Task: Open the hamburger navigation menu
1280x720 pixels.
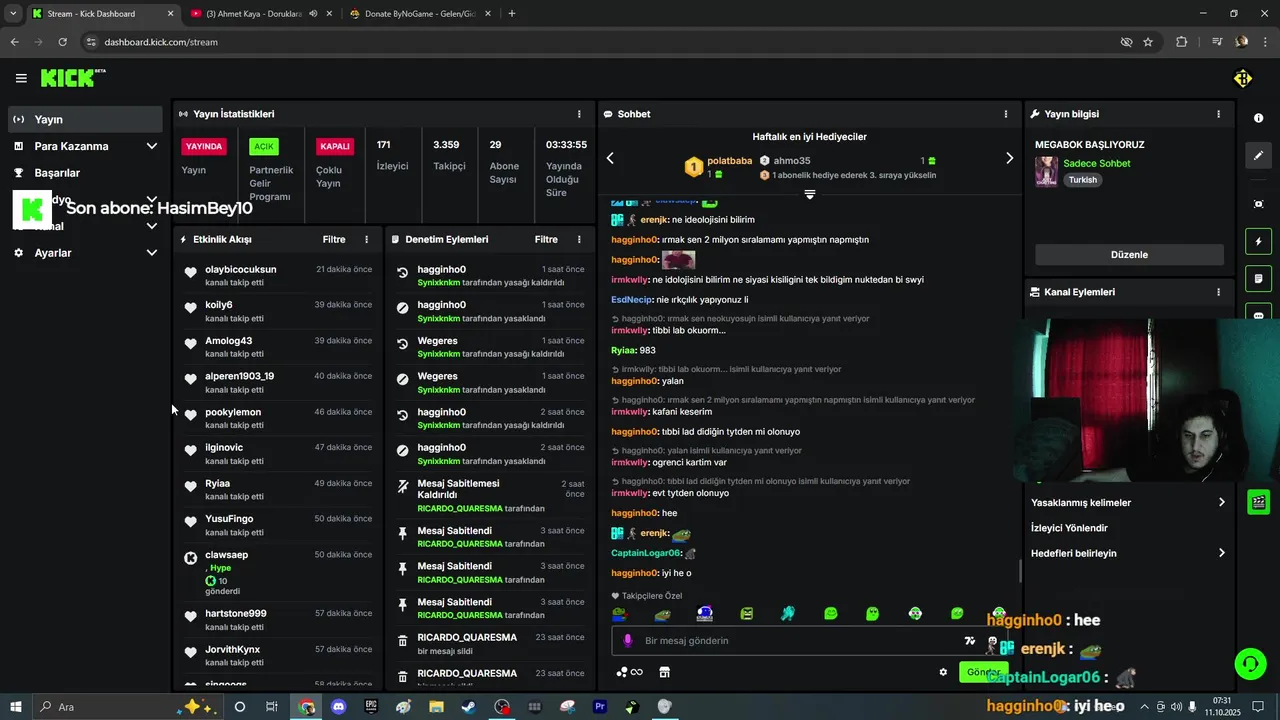Action: [21, 78]
